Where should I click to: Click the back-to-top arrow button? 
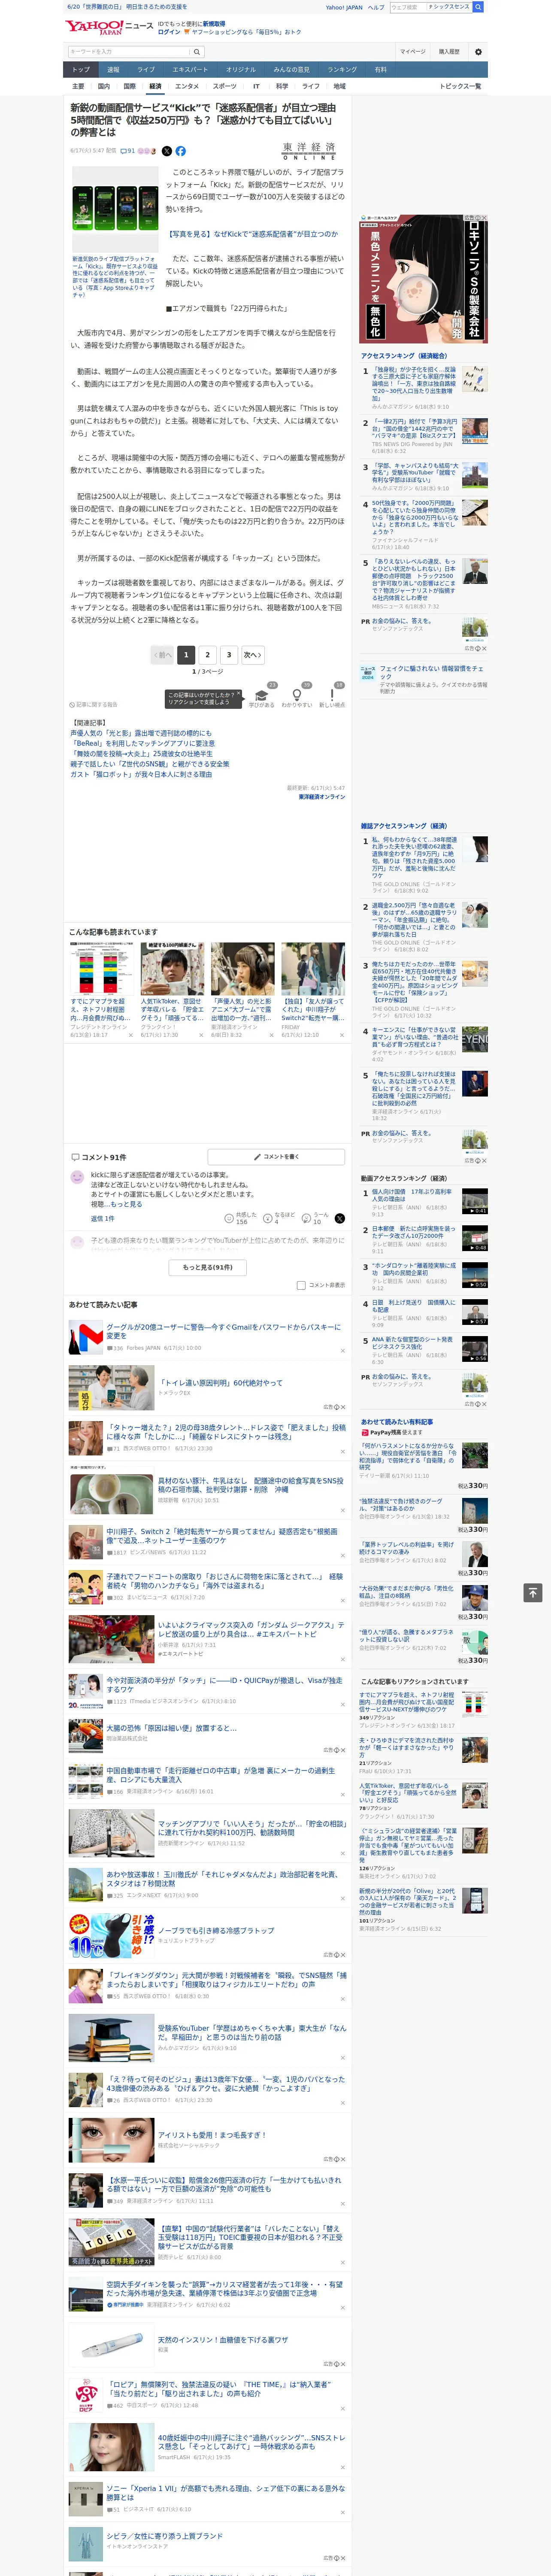point(532,1592)
